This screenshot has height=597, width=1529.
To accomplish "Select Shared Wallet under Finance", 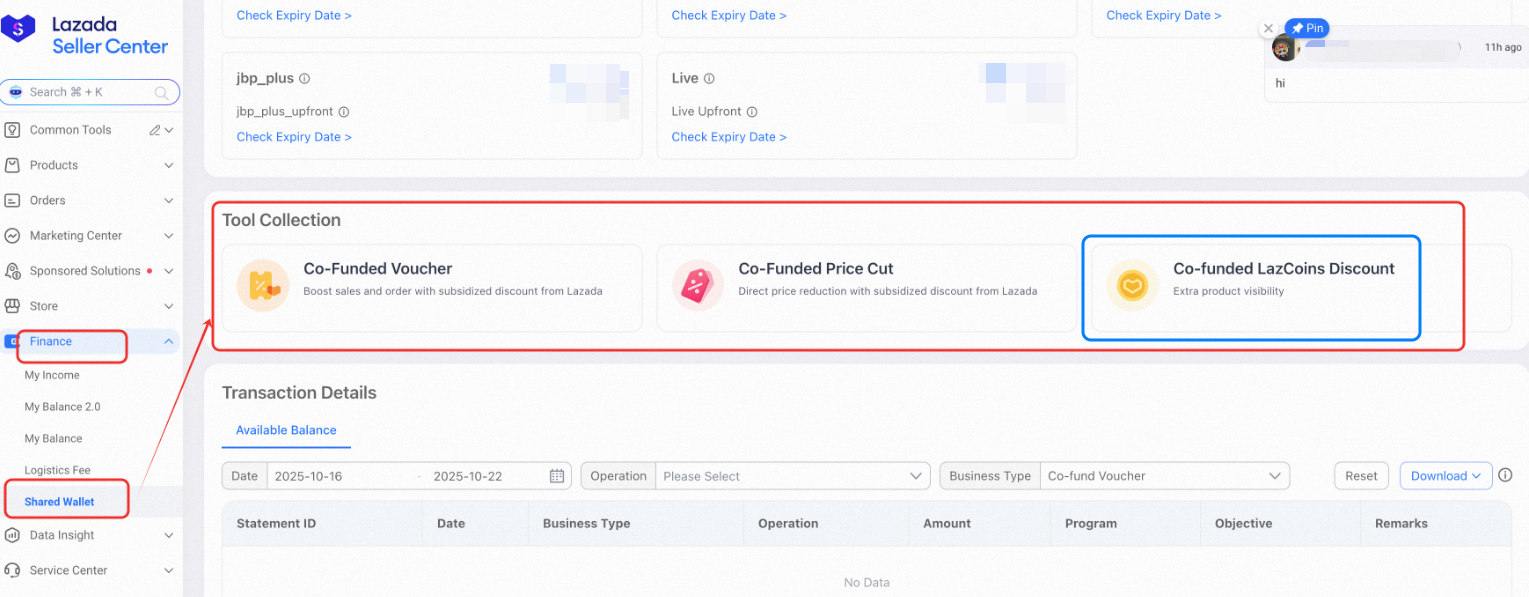I will tap(58, 498).
